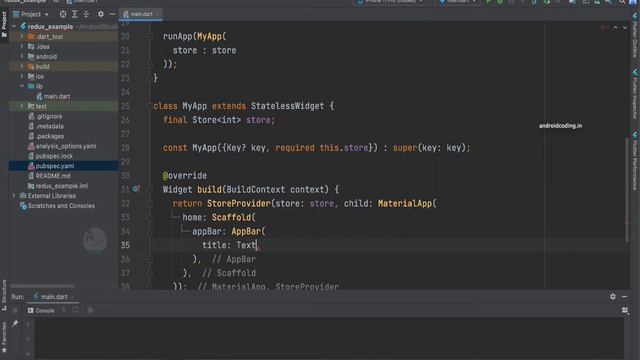The width and height of the screenshot is (640, 360).
Task: Open the Favorites tool window tab
Action: pos(4,337)
